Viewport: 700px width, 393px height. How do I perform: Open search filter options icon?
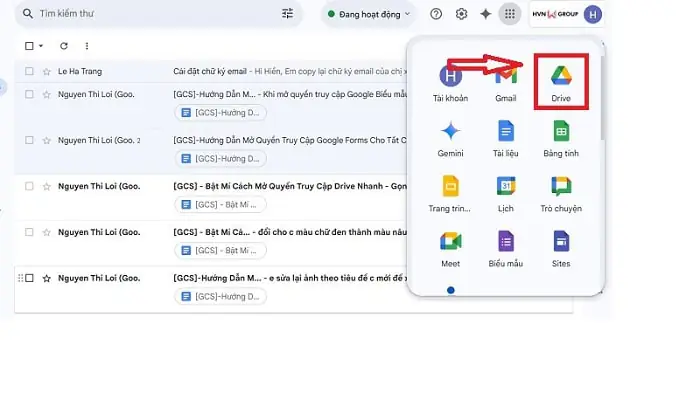point(288,14)
